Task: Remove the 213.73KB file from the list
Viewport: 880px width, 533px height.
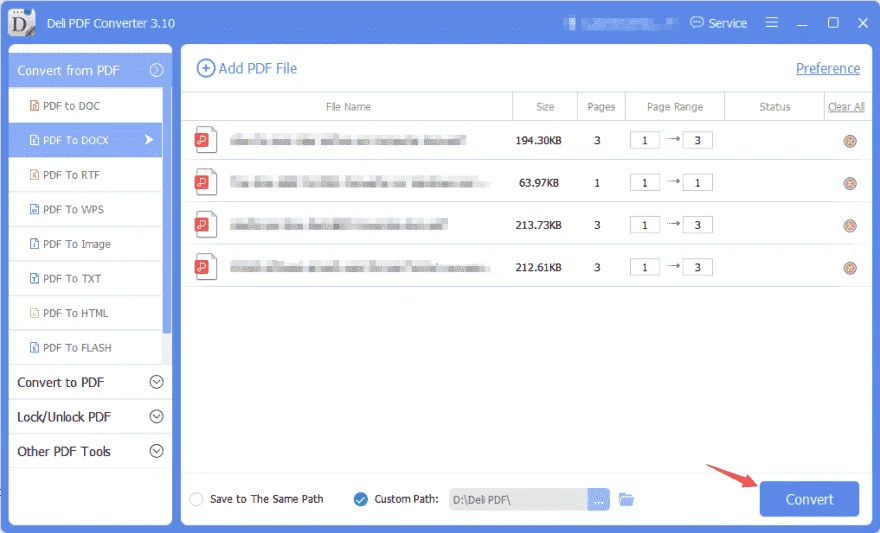Action: pyautogui.click(x=850, y=226)
